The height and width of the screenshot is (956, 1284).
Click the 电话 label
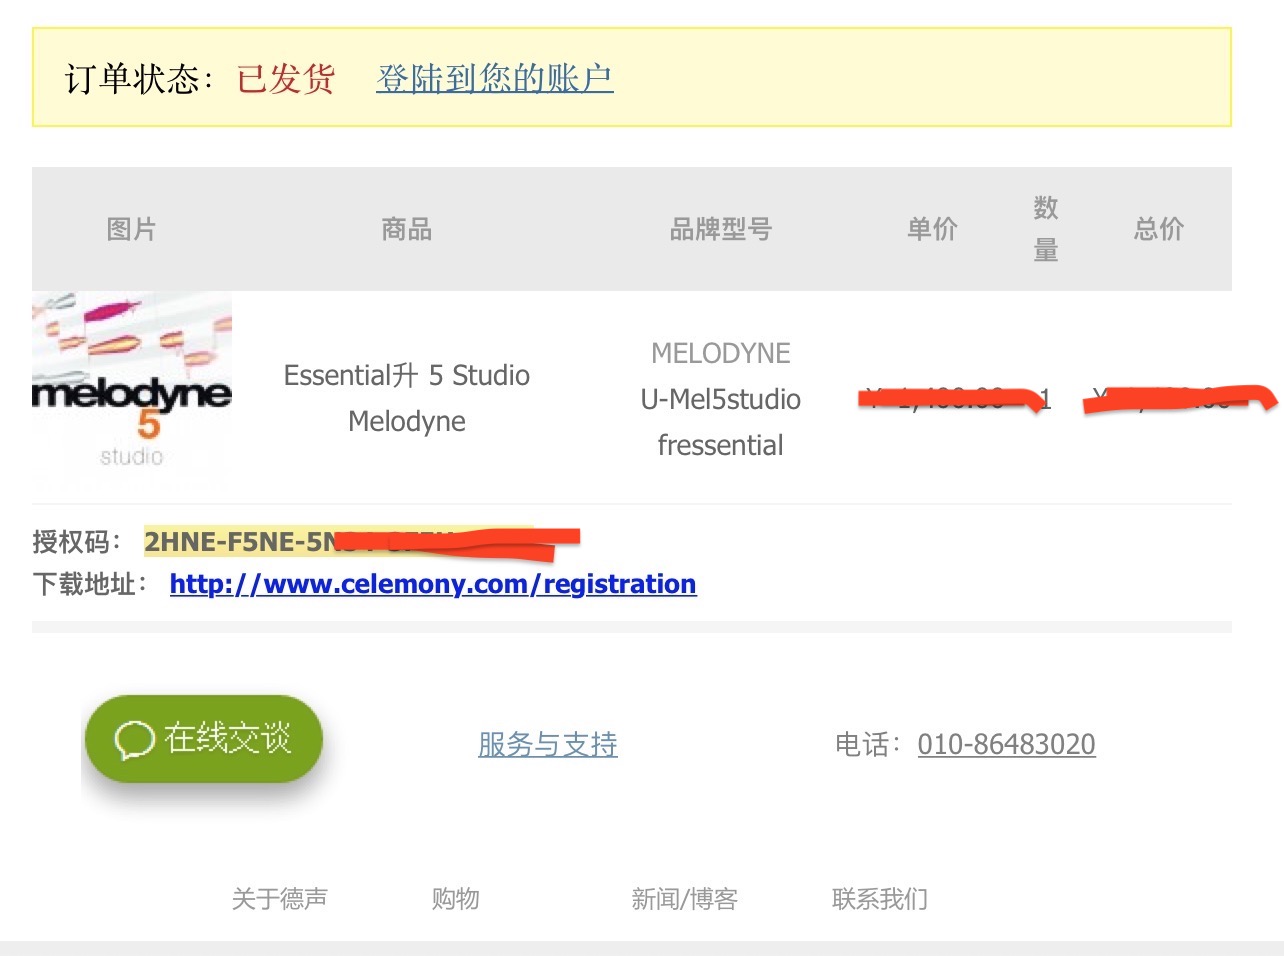coord(868,744)
